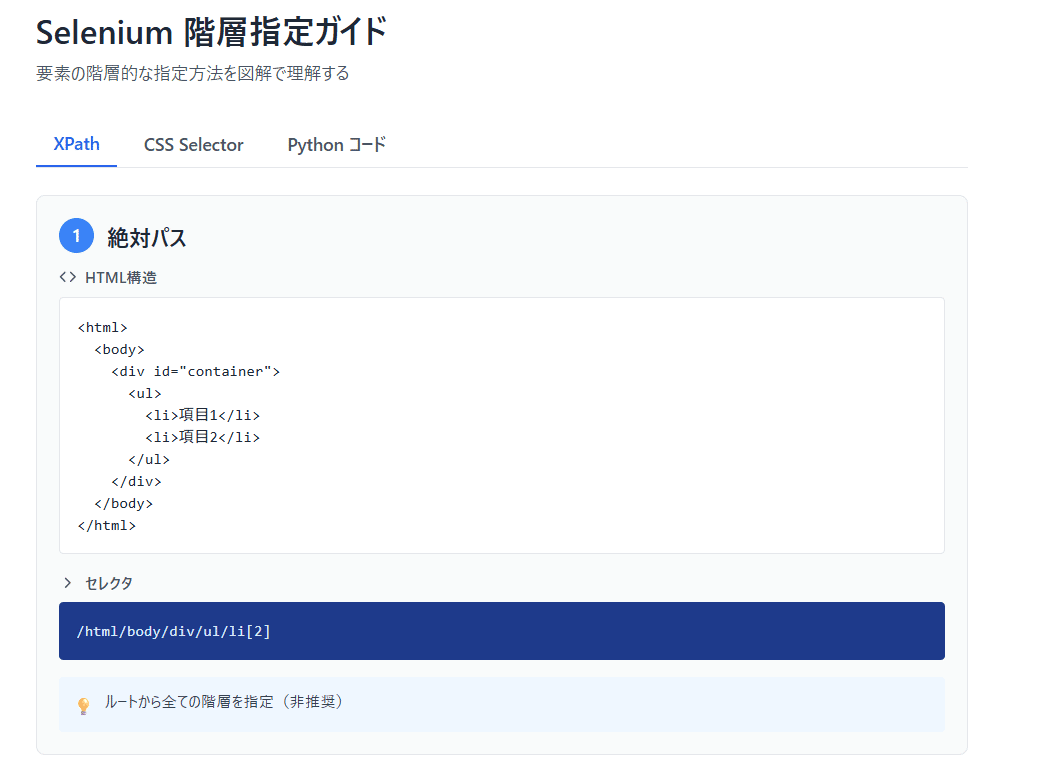Switch to the CSS Selector tab
This screenshot has height=764, width=1059.
(x=193, y=144)
